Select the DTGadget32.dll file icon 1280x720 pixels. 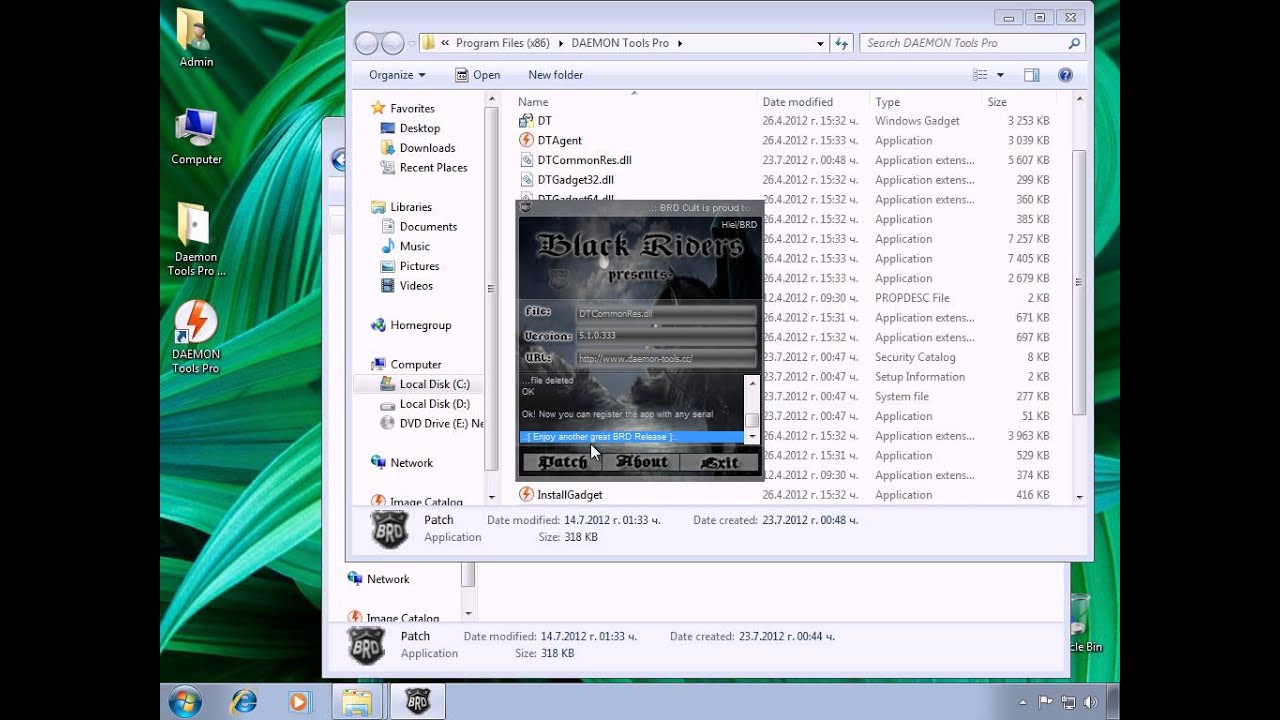click(x=526, y=180)
